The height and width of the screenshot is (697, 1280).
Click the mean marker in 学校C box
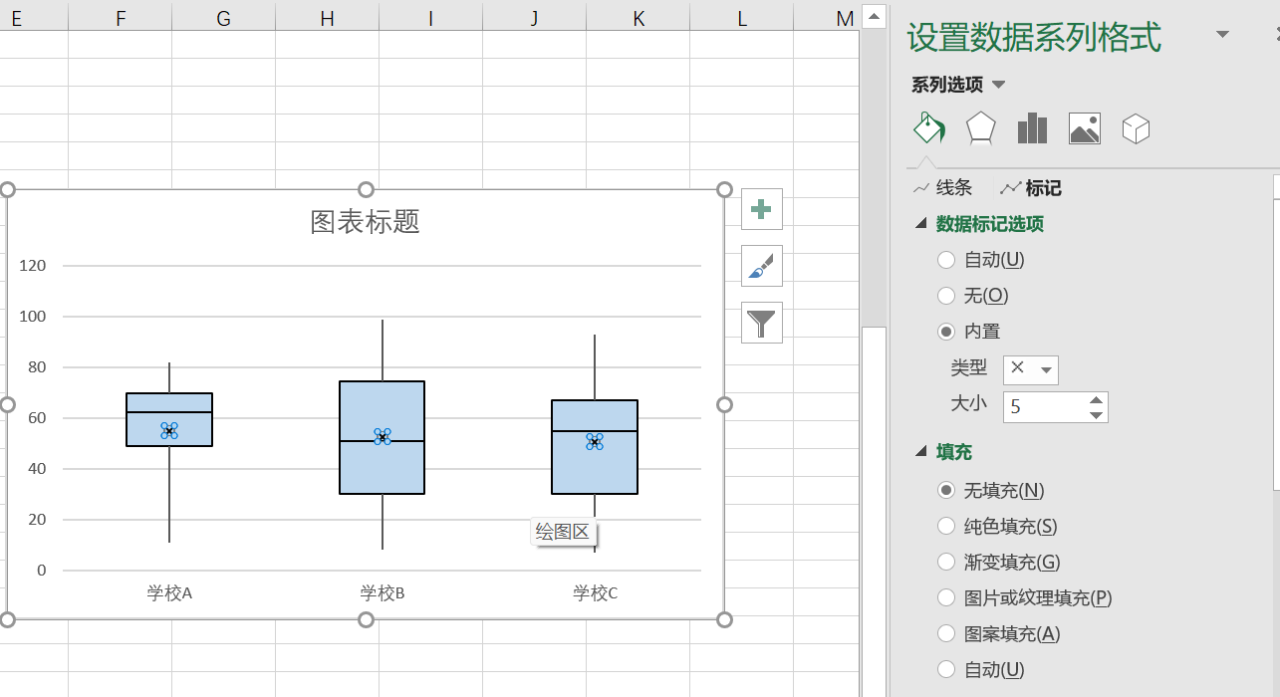pos(595,441)
